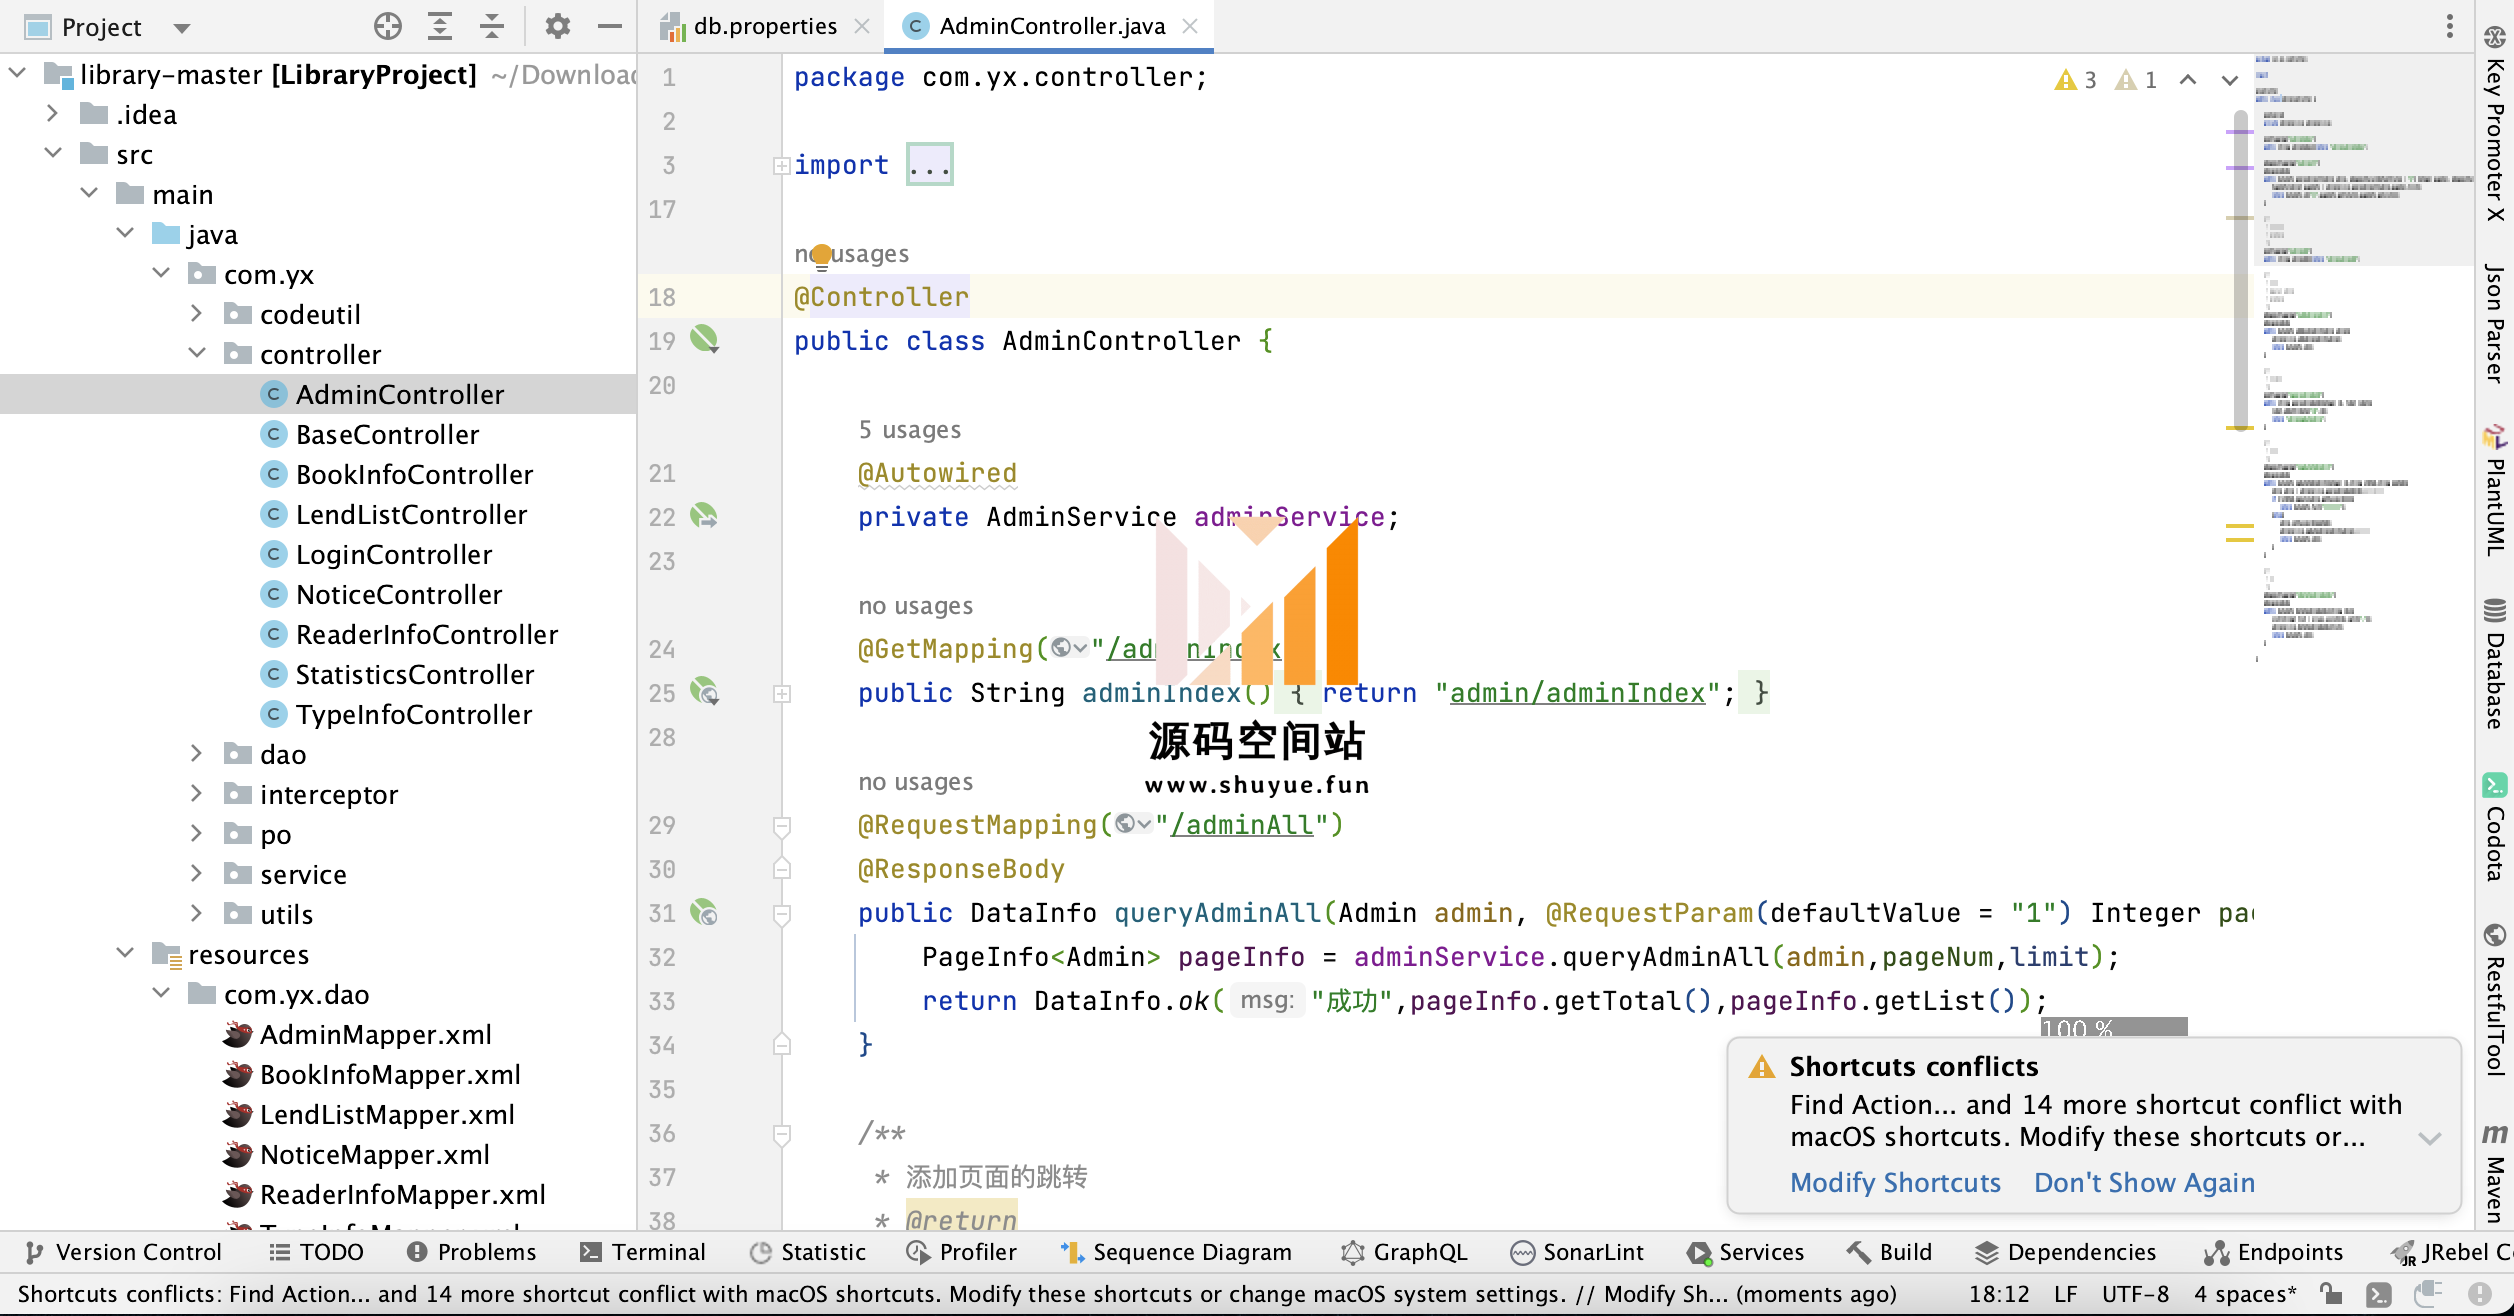The width and height of the screenshot is (2514, 1316).
Task: Expand the dao package
Action: pyautogui.click(x=197, y=754)
